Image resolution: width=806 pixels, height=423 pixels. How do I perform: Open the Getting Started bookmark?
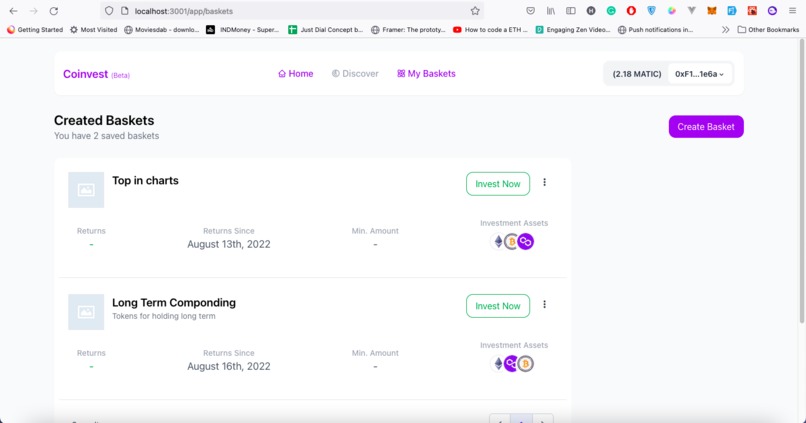coord(34,30)
